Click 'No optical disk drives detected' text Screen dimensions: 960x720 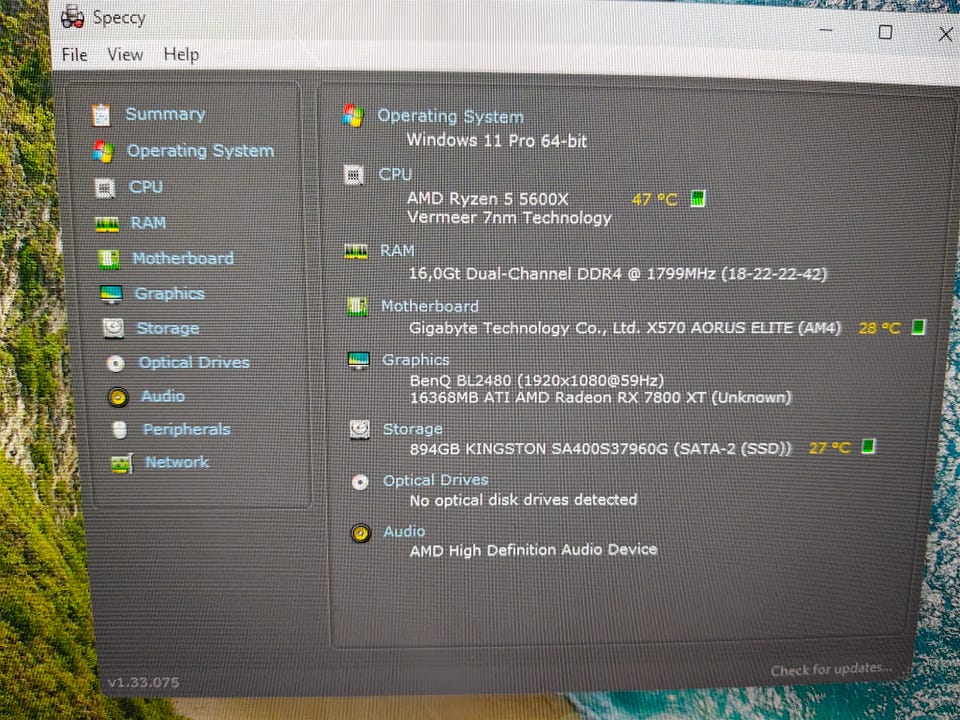tap(523, 500)
